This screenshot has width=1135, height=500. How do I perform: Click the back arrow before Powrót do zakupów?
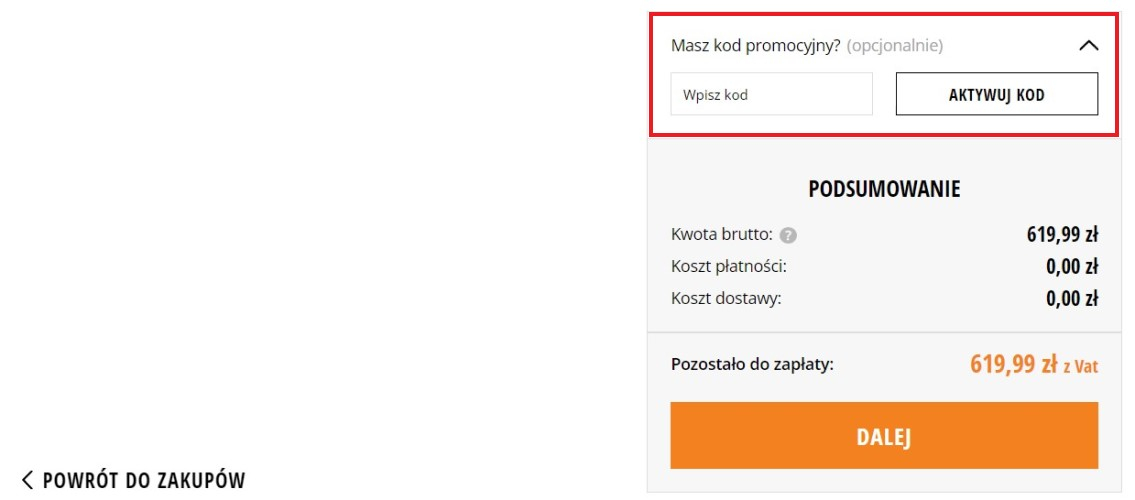[27, 480]
